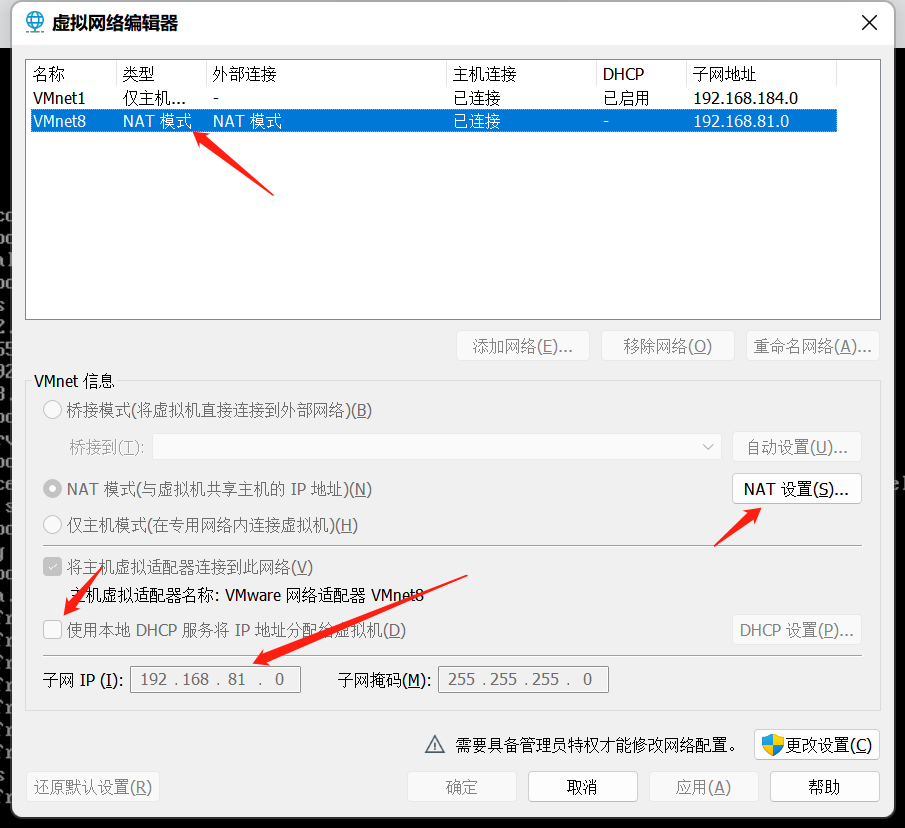Open NAT 设置(S) dialog
Viewport: 905px width, 828px height.
point(796,489)
